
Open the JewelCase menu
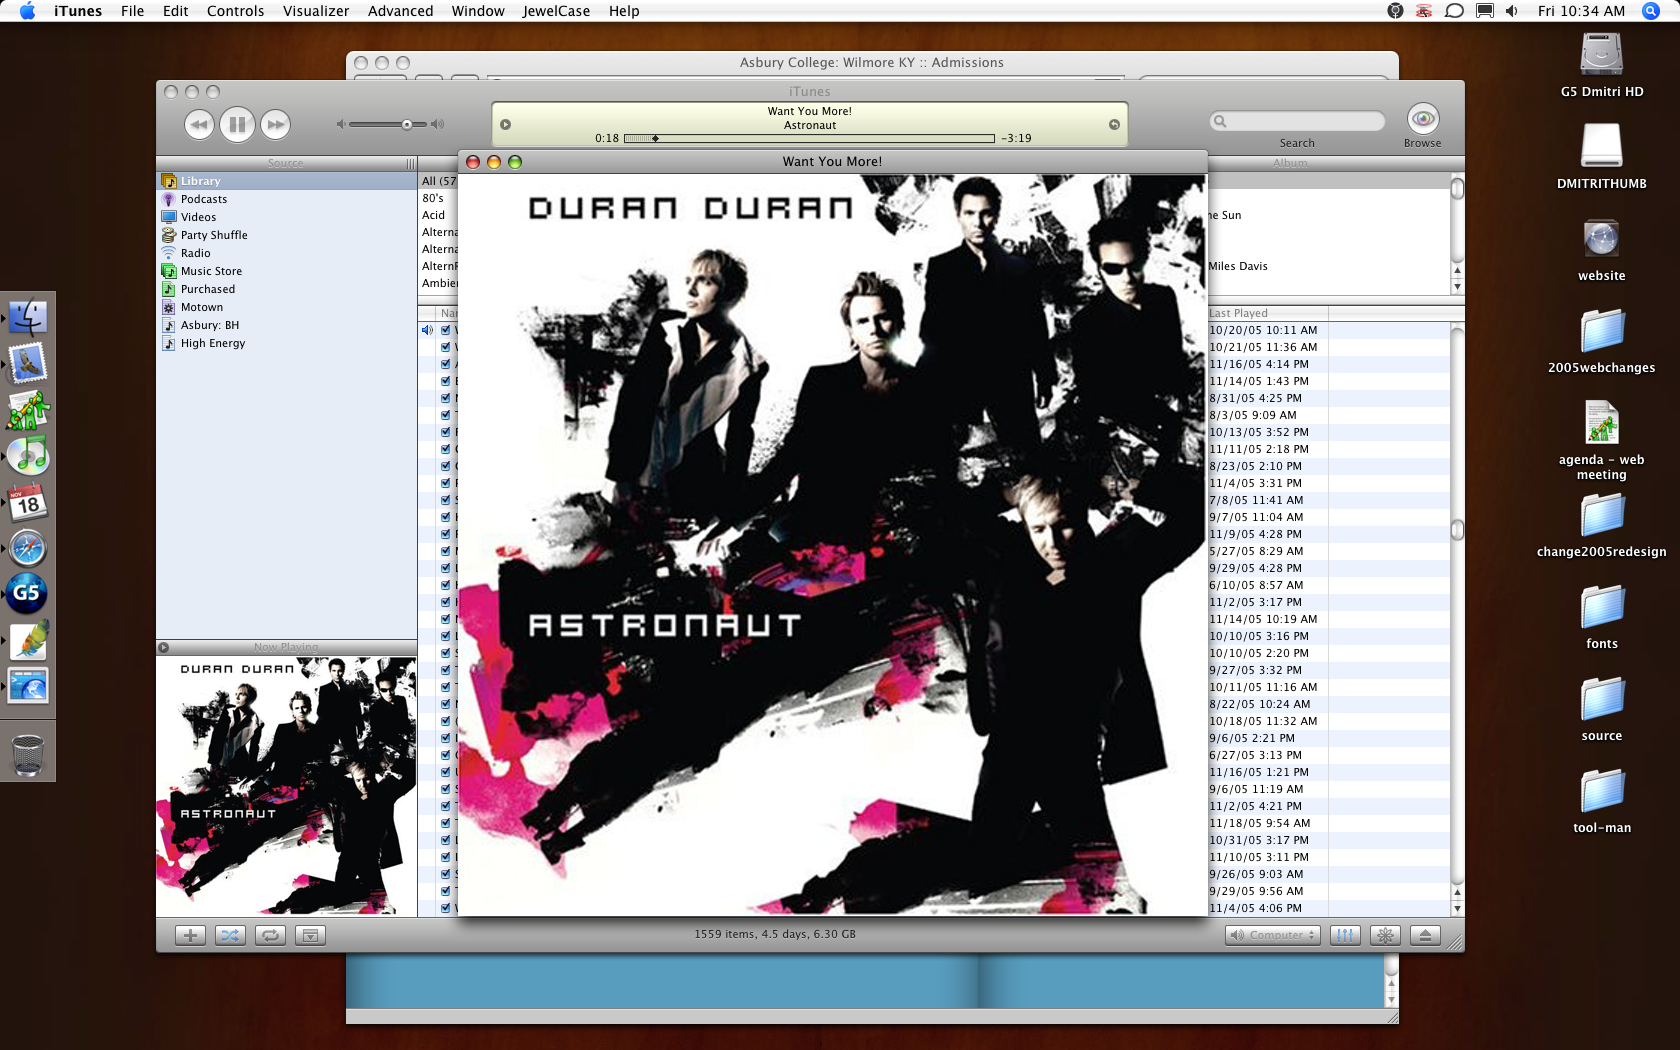click(556, 11)
